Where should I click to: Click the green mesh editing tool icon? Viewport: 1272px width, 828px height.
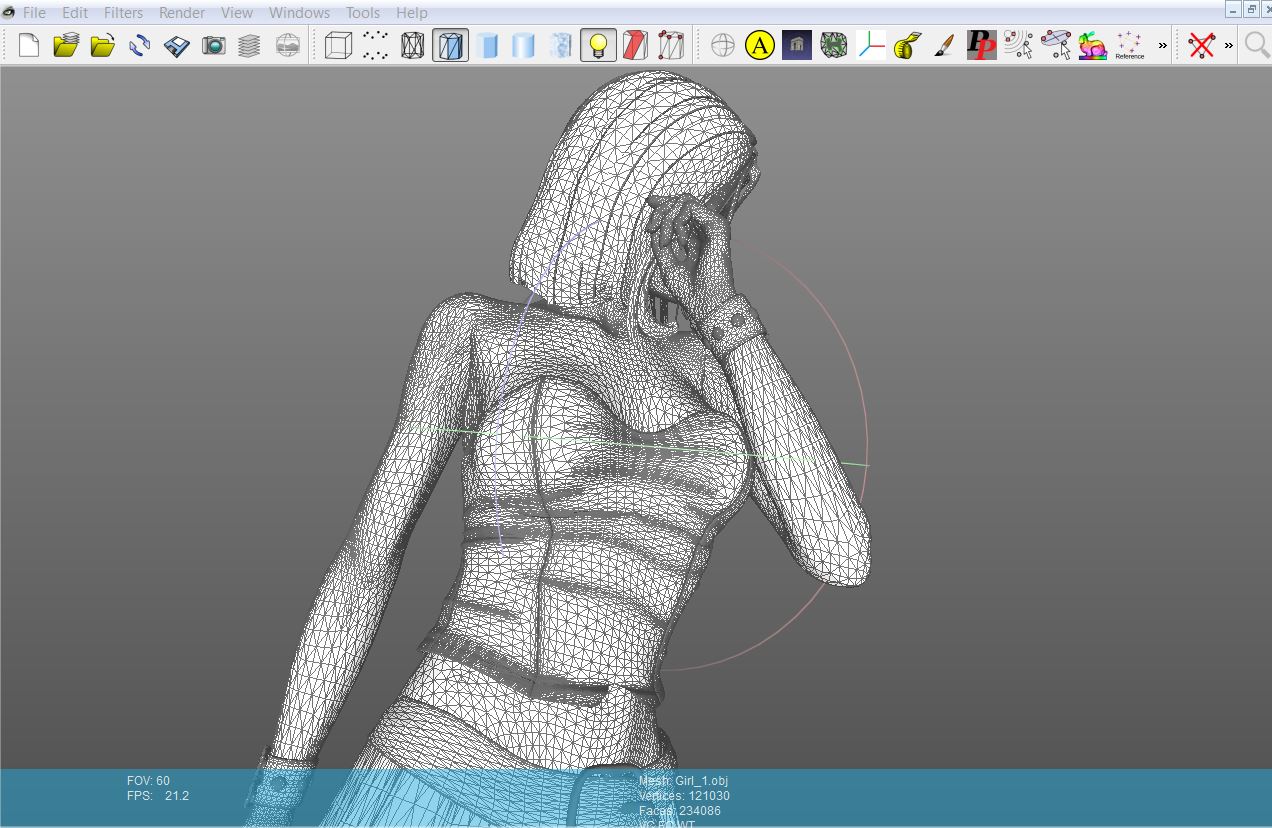[834, 45]
